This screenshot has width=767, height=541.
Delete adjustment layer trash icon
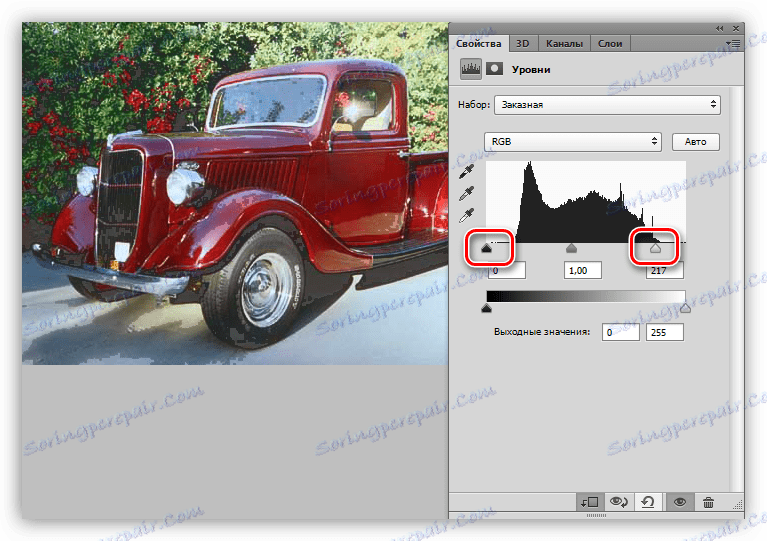[708, 502]
